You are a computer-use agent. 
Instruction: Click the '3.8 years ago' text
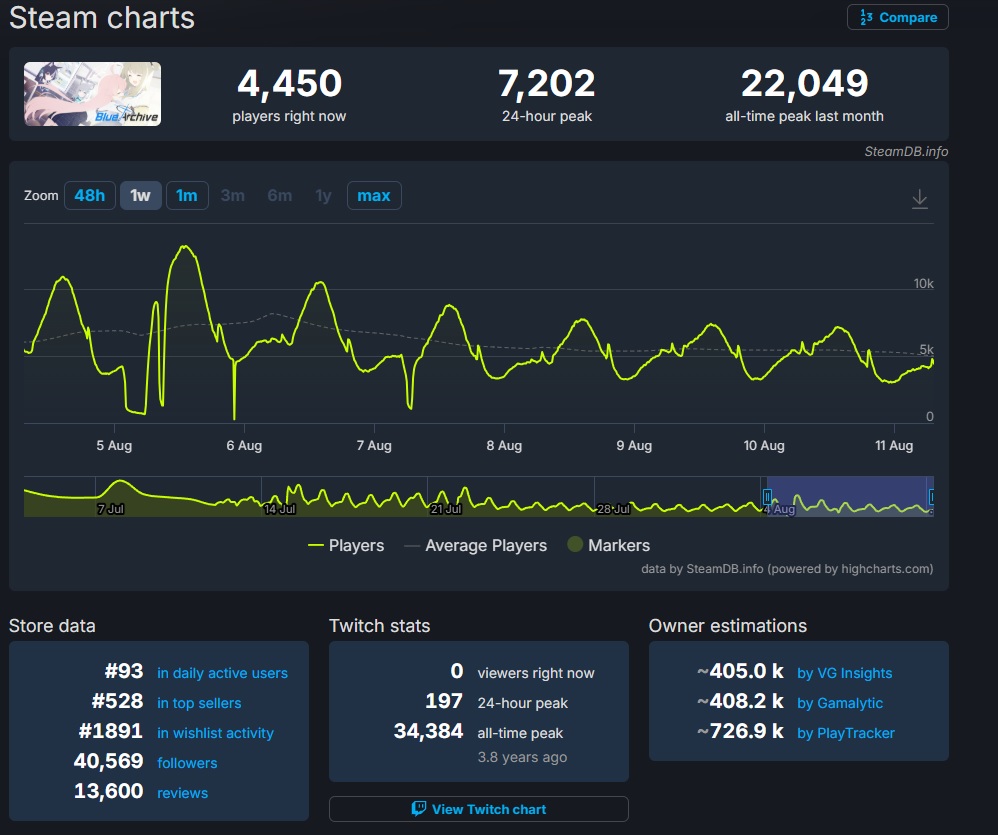522,757
